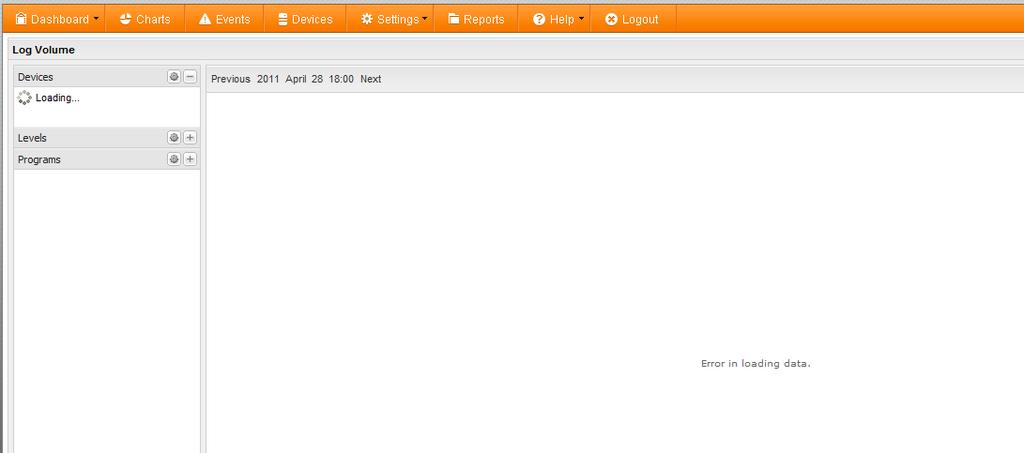Click the gear icon in Devices panel
The width and height of the screenshot is (1024, 453).
174,77
